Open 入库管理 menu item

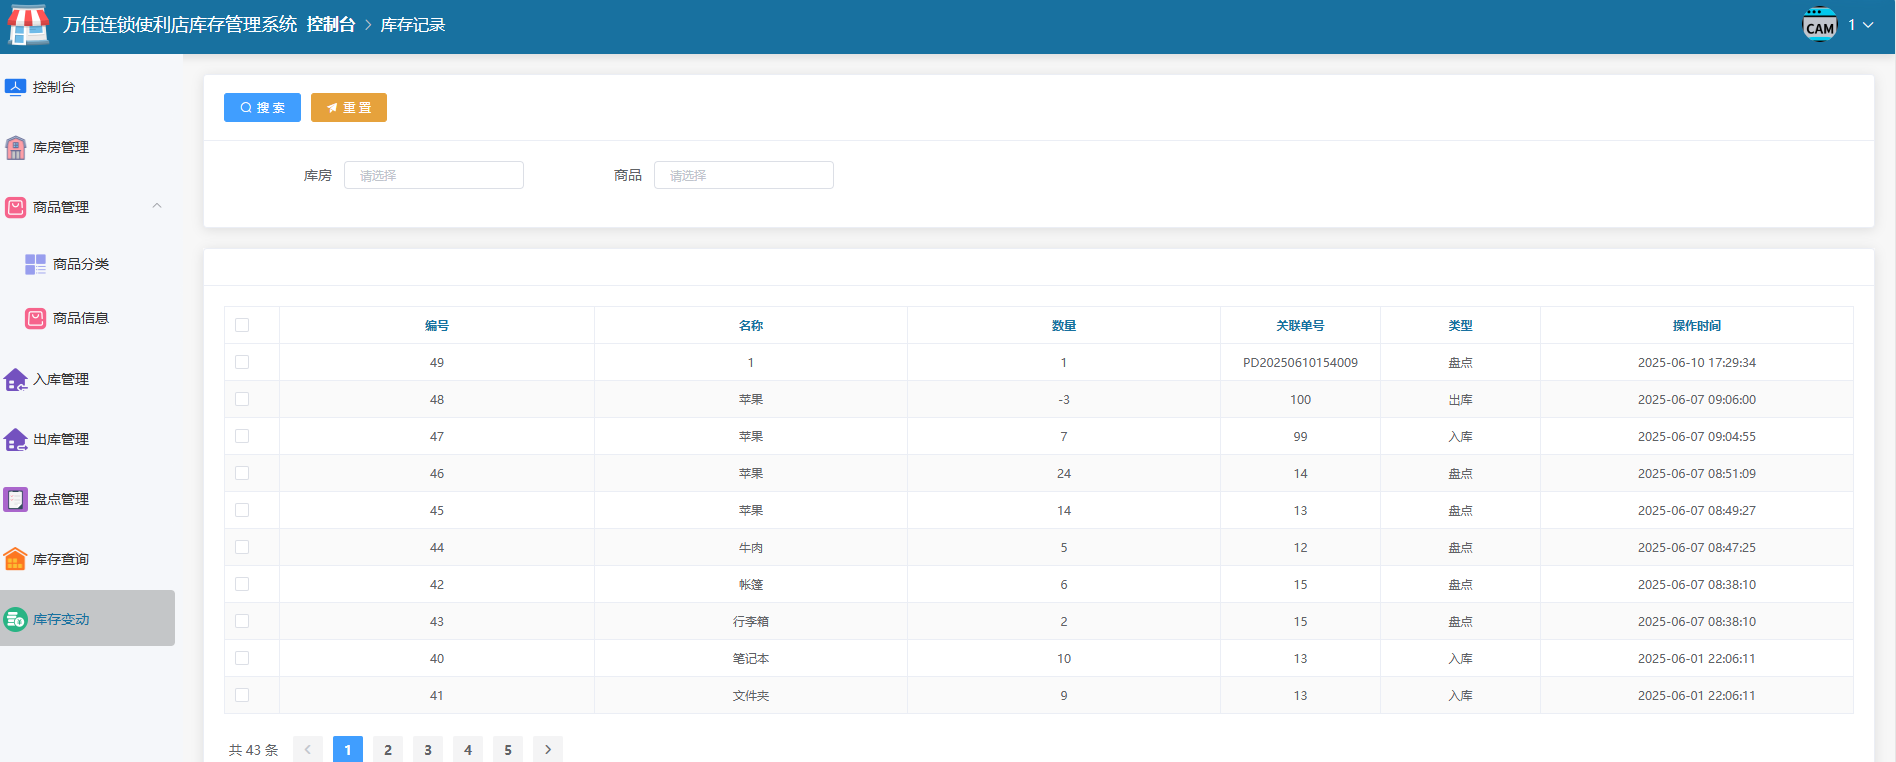[87, 379]
